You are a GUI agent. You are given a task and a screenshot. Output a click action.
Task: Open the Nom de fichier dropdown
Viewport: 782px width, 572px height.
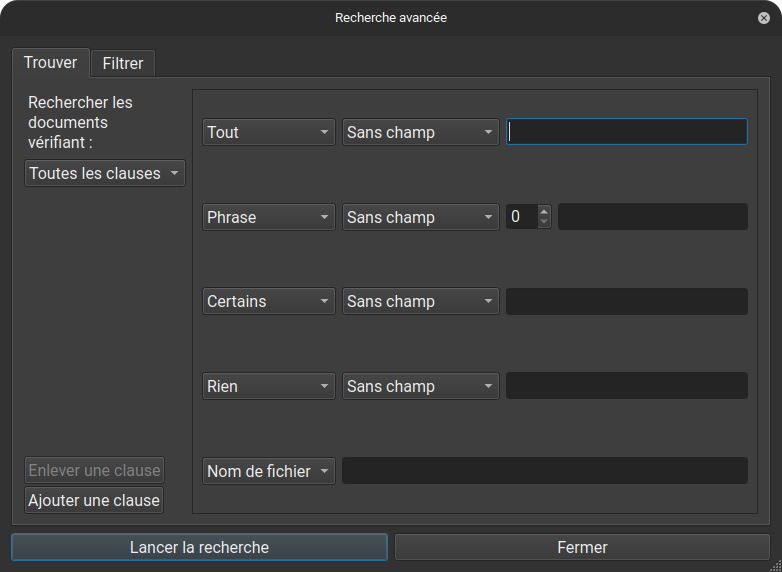(x=268, y=471)
